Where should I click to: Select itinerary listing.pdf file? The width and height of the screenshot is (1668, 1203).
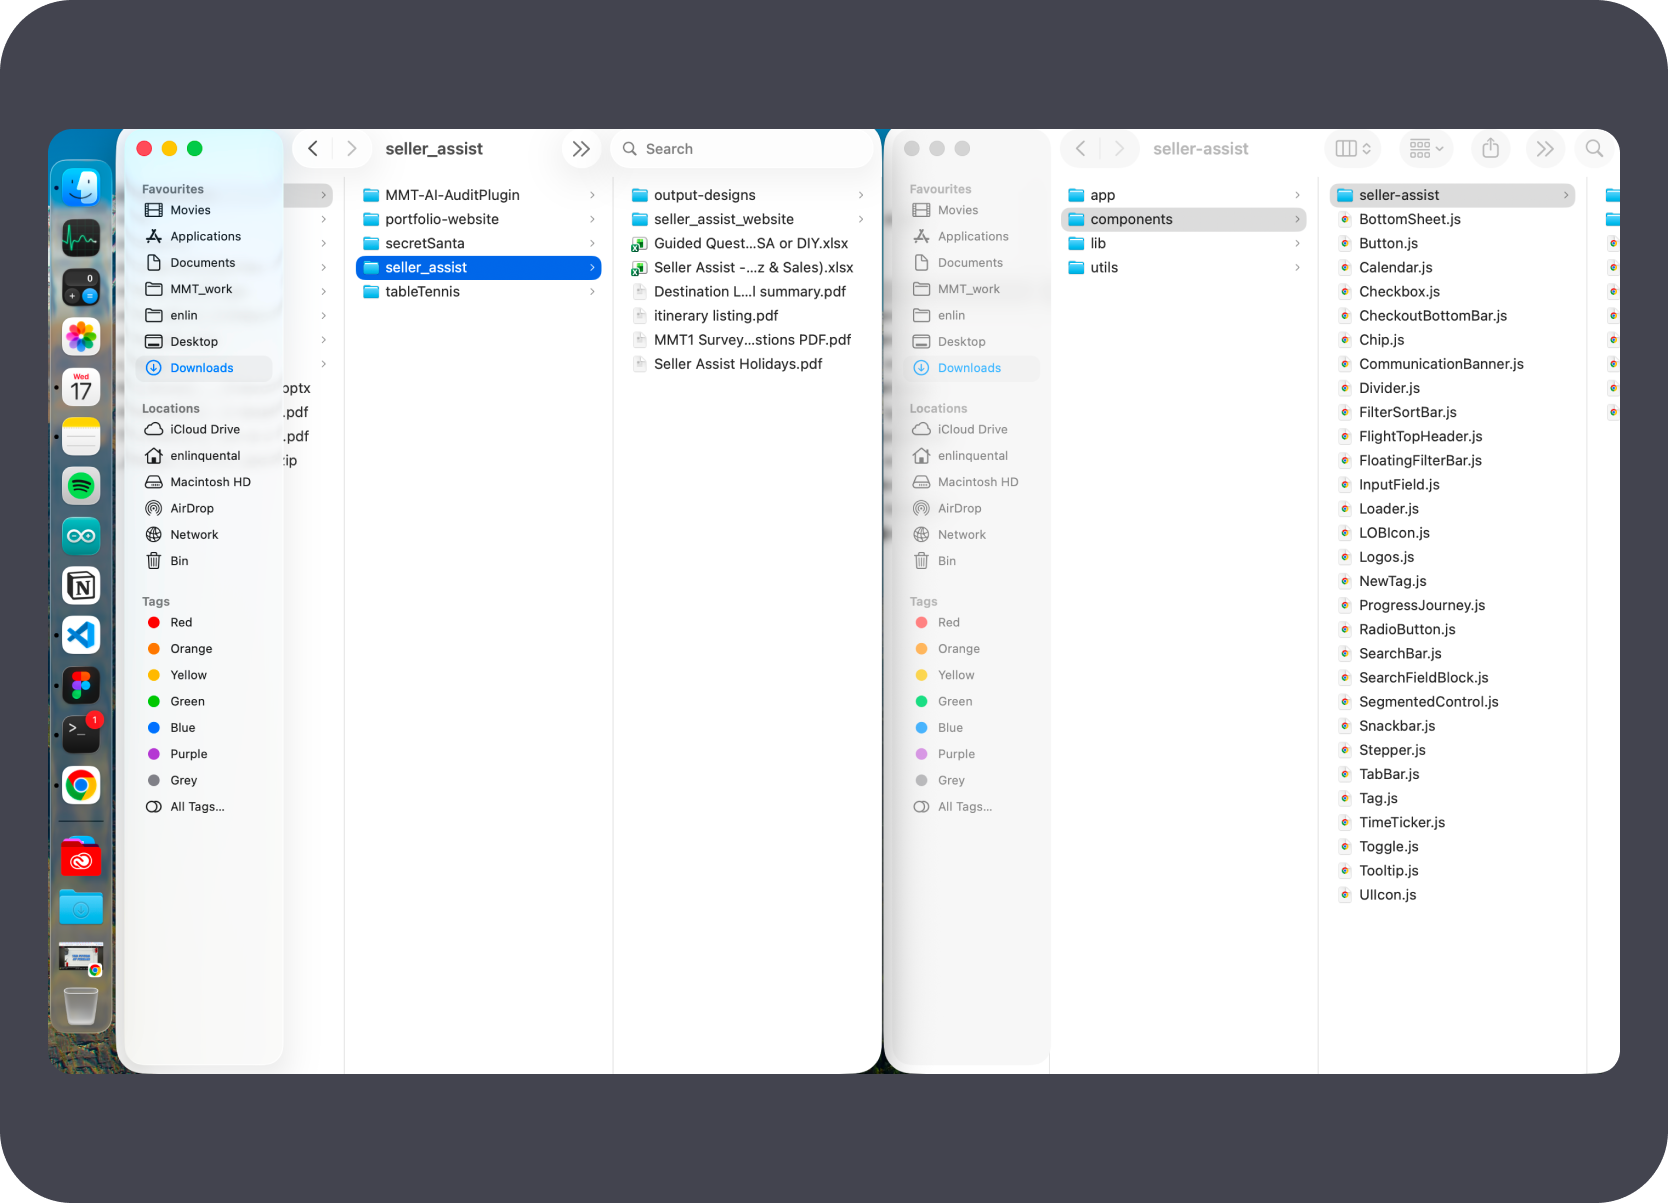point(747,316)
